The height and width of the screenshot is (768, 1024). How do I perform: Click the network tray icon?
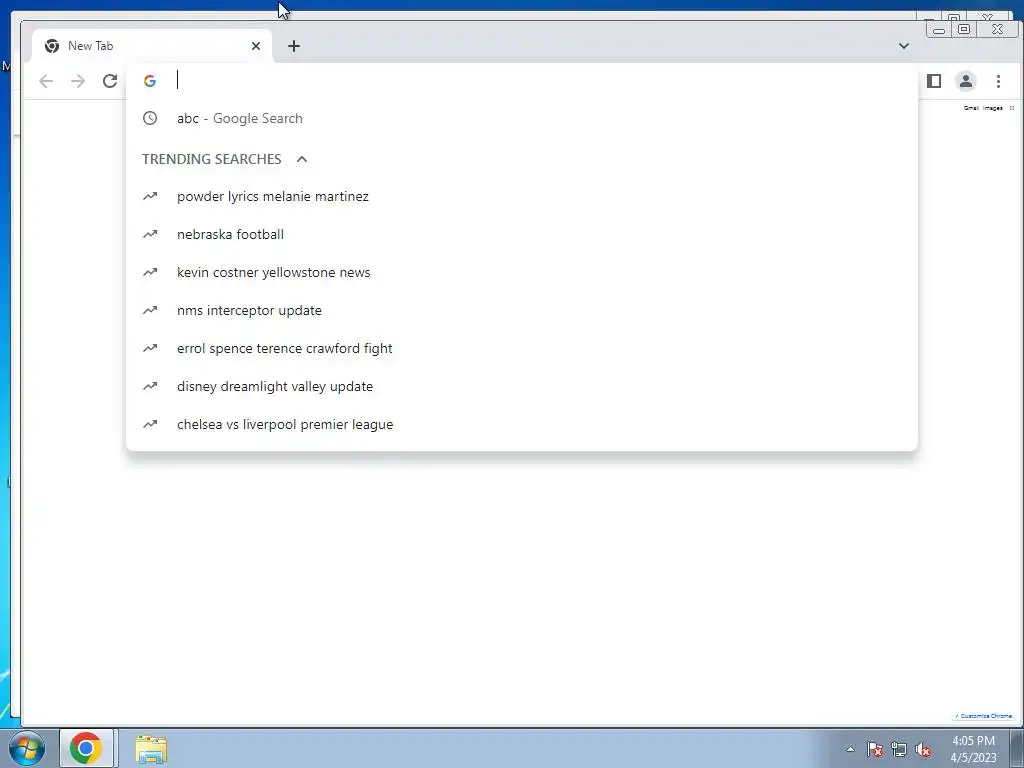pos(899,749)
